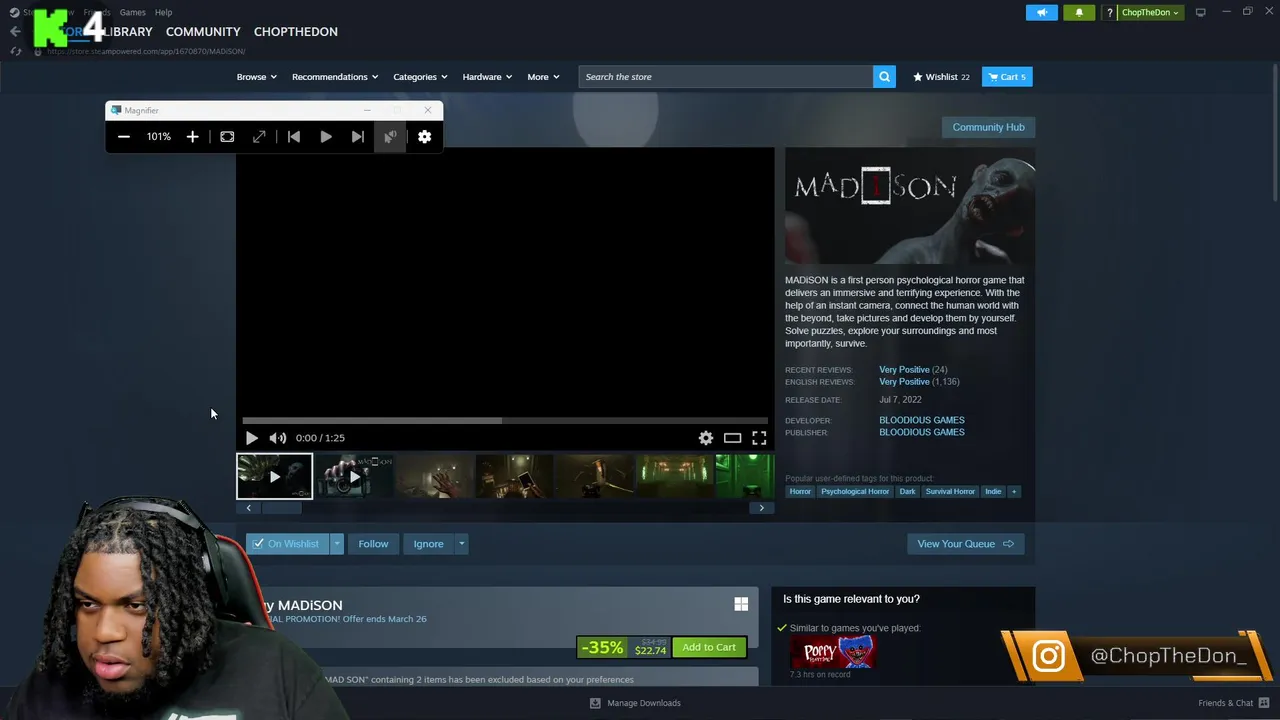Go back with the navigation arrow
The width and height of the screenshot is (1280, 720).
click(15, 31)
